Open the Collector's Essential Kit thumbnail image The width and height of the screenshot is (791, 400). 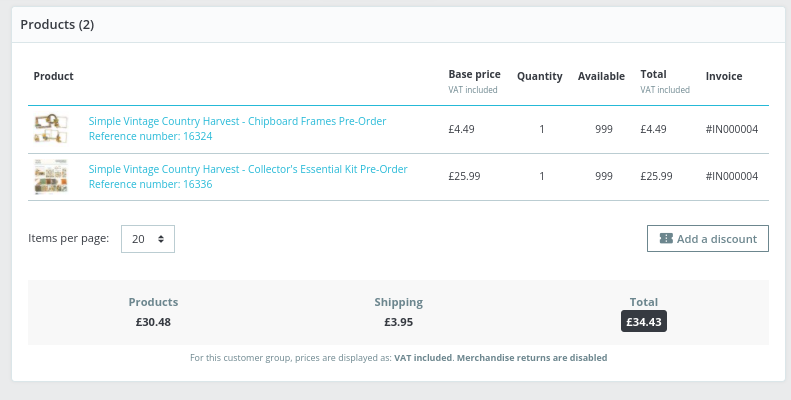tap(50, 176)
